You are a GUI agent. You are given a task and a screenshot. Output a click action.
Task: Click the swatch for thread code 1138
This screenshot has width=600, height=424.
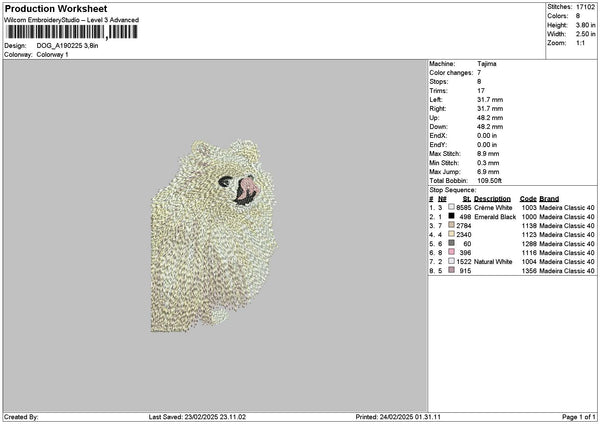point(451,225)
